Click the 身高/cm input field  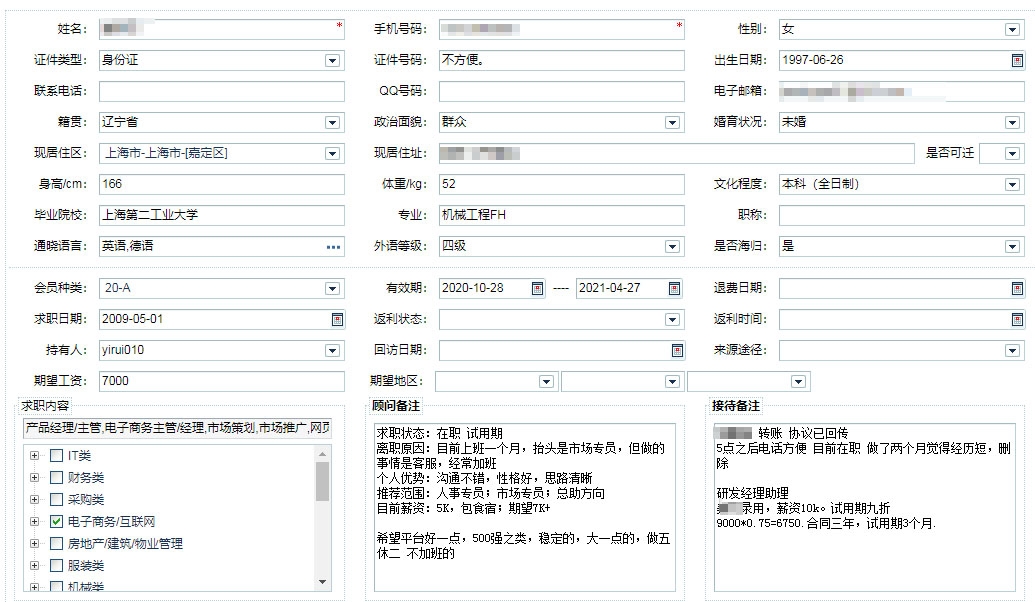tap(222, 184)
